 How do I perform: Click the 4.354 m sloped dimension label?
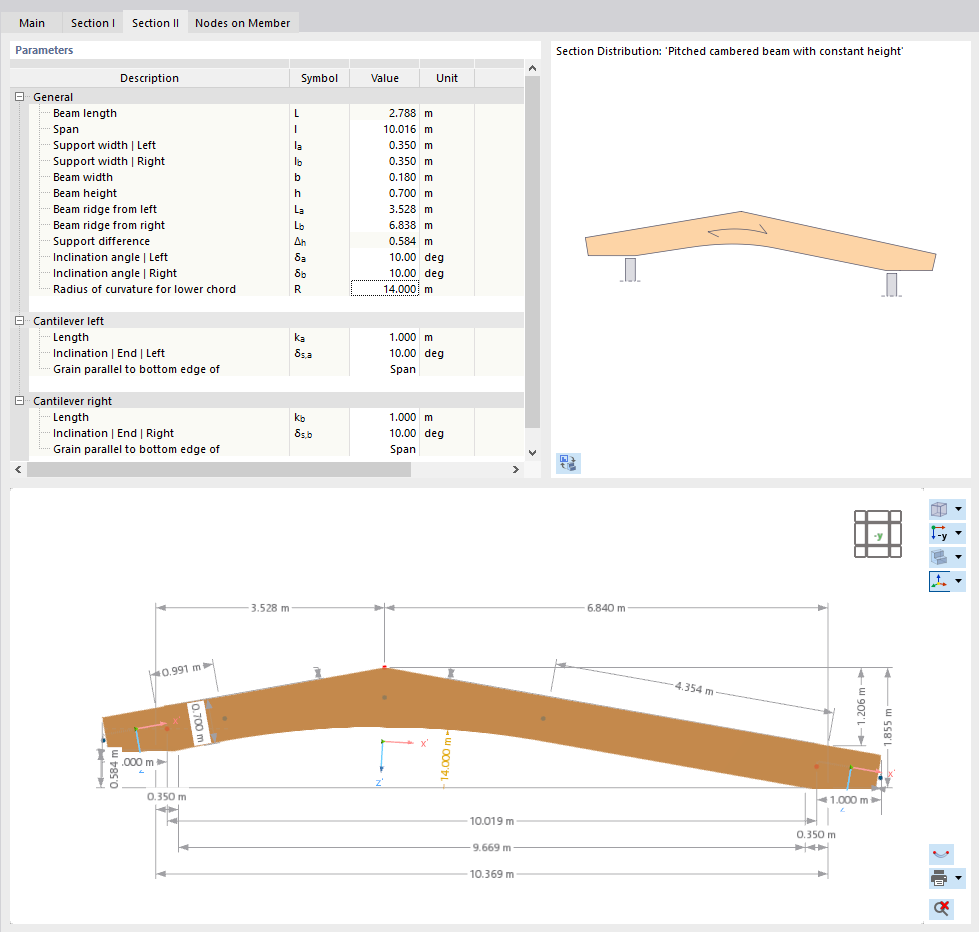pyautogui.click(x=694, y=689)
